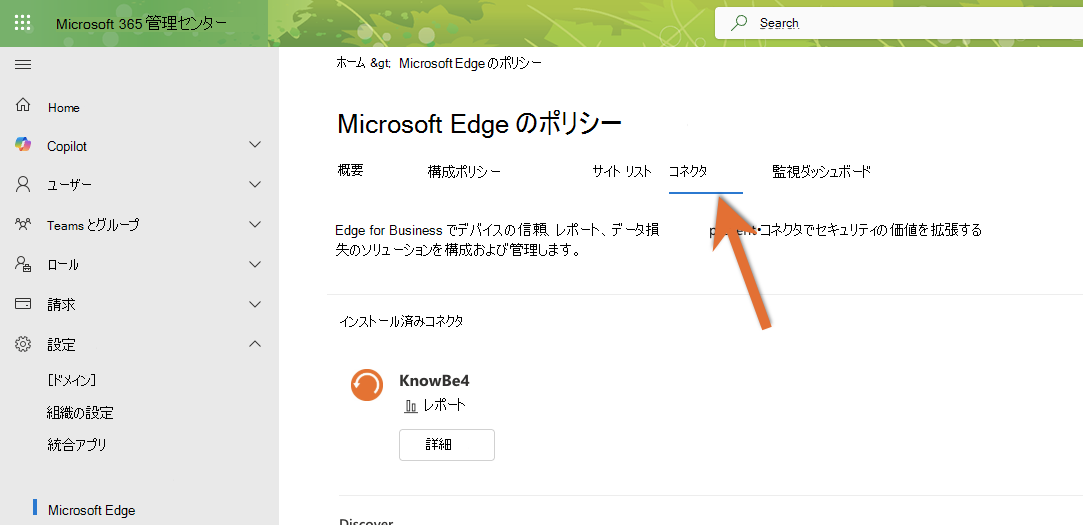Switch to the 構成ポリシー tab

pos(464,172)
